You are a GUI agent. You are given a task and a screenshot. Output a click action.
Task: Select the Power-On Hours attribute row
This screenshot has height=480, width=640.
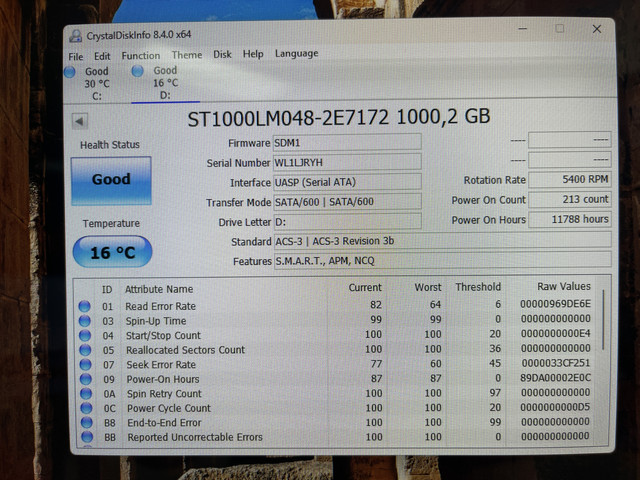[x=335, y=379]
